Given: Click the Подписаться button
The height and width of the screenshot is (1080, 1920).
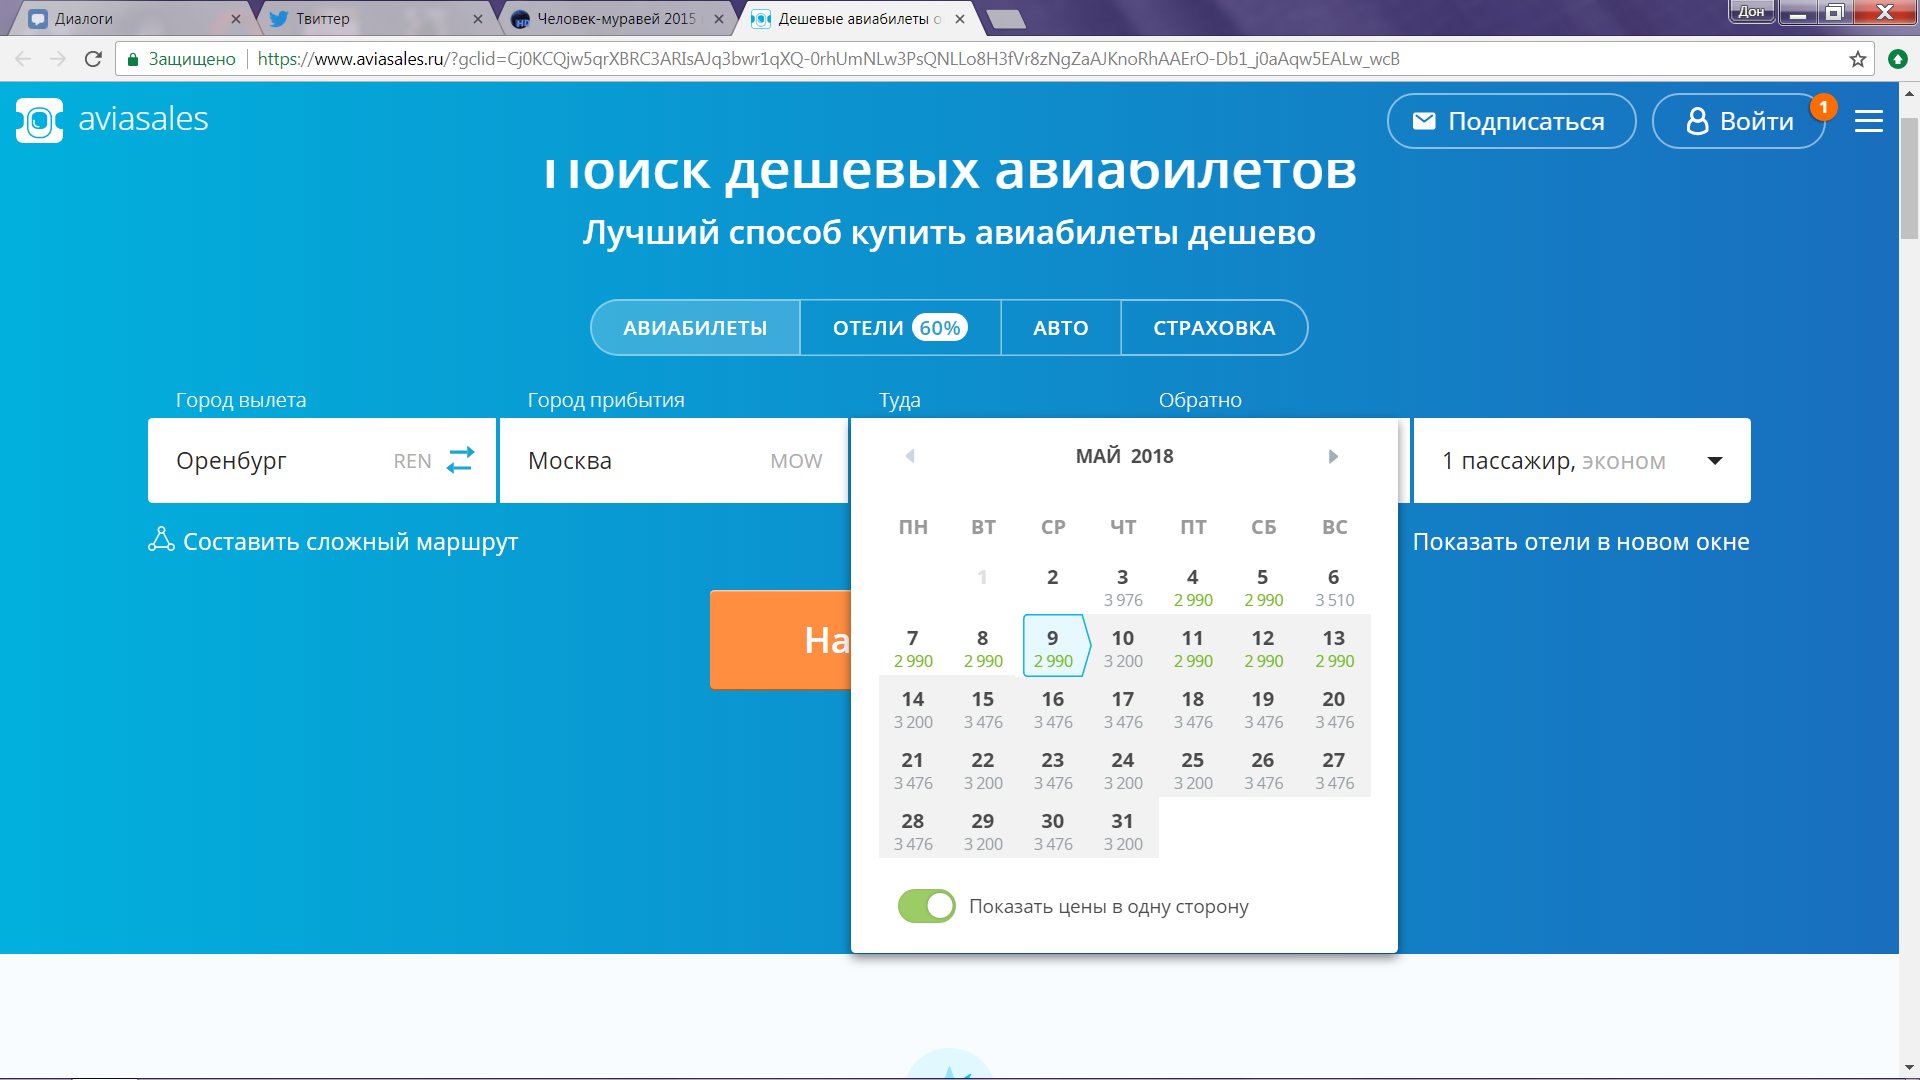Looking at the screenshot, I should (1510, 121).
